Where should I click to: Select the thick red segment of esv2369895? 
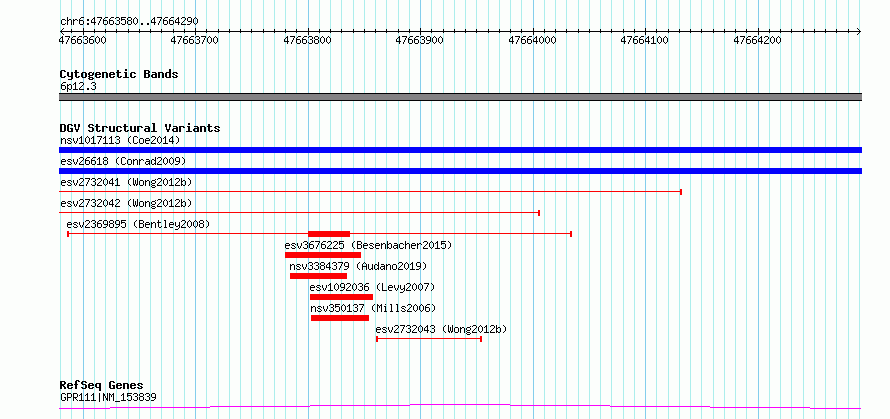pos(329,234)
